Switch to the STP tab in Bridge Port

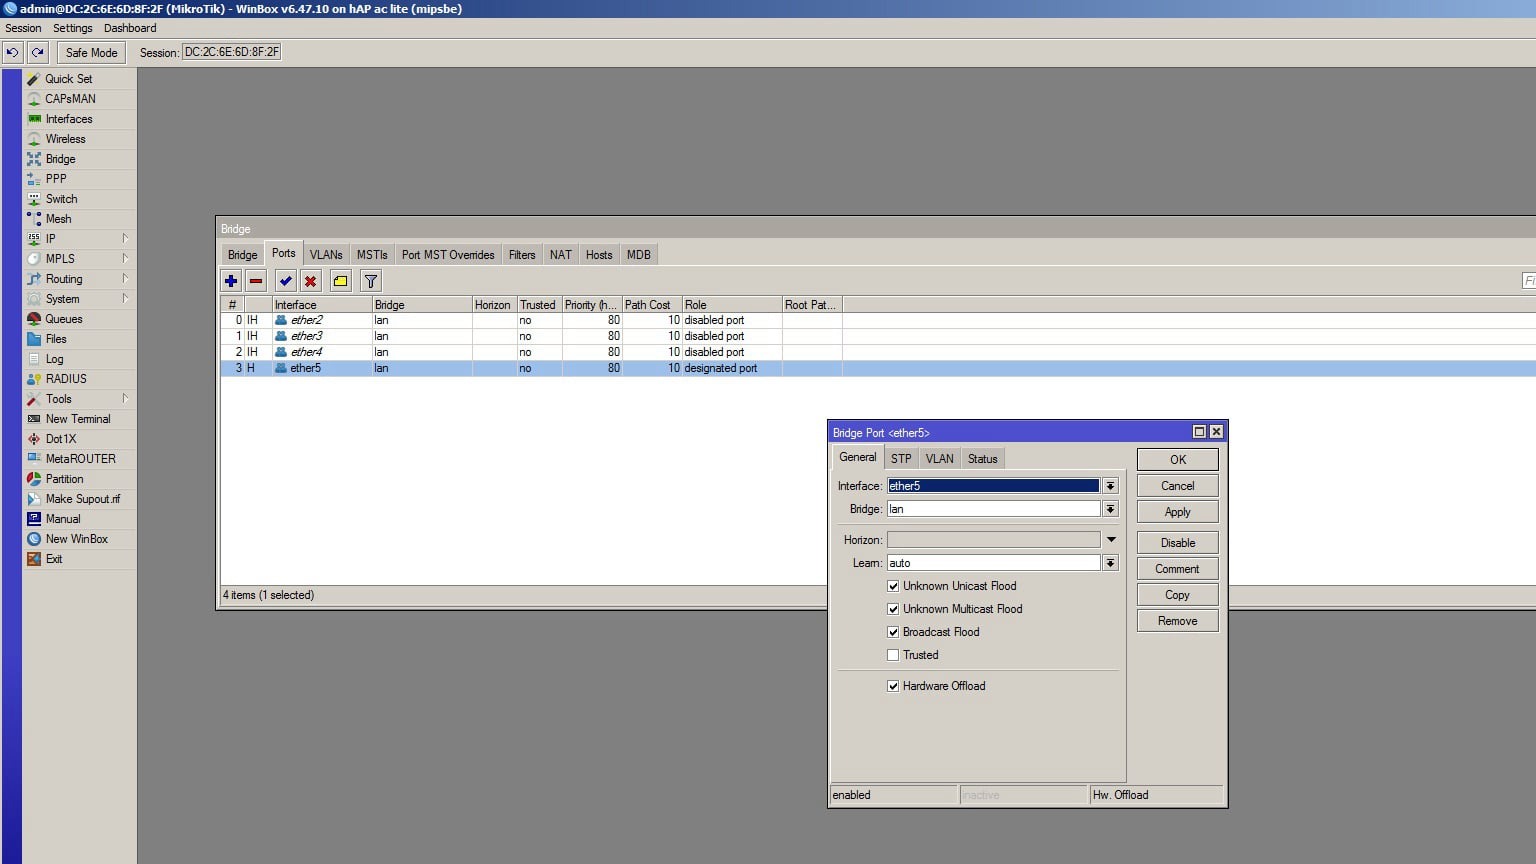pyautogui.click(x=901, y=459)
